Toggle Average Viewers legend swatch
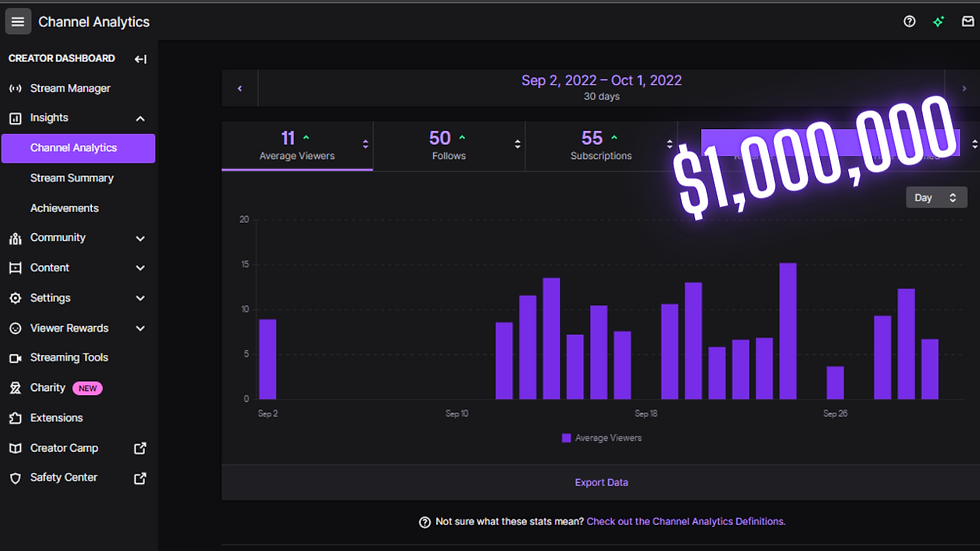Image resolution: width=980 pixels, height=551 pixels. (566, 438)
